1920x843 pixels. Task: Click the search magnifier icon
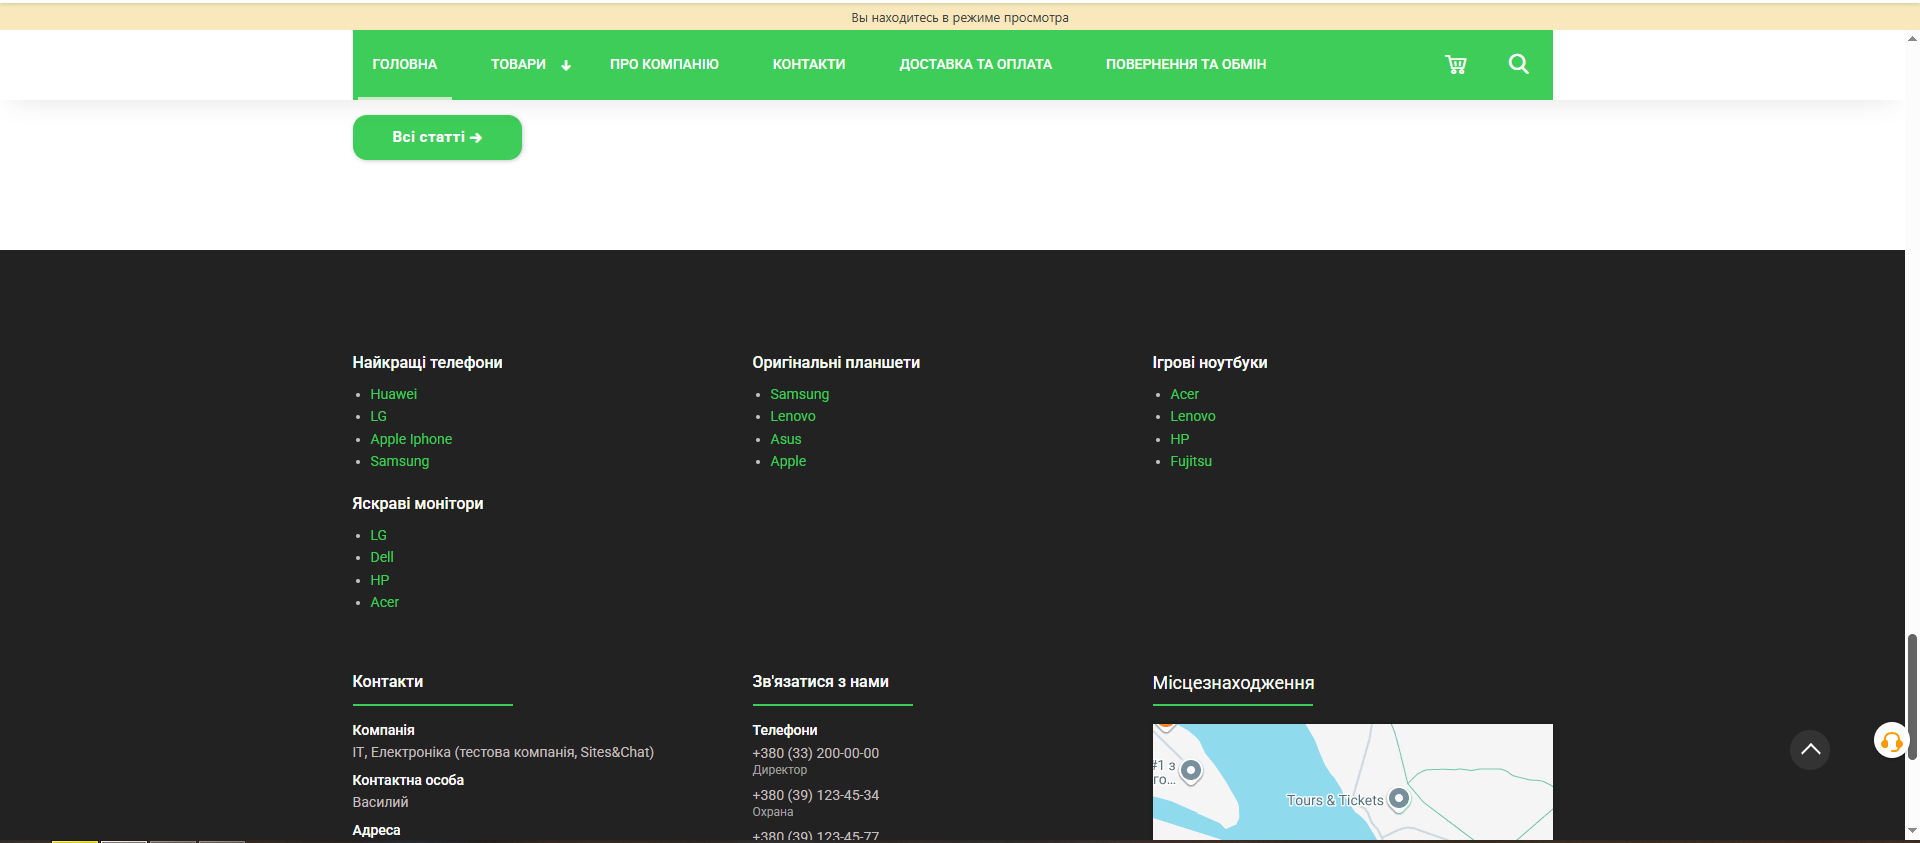[x=1518, y=65]
